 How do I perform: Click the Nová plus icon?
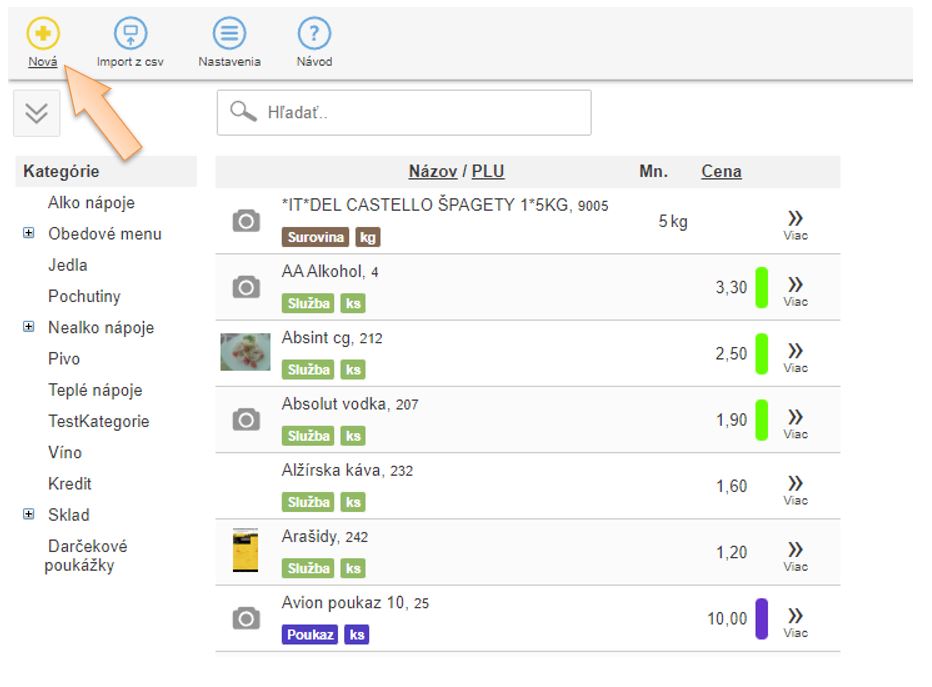(43, 34)
